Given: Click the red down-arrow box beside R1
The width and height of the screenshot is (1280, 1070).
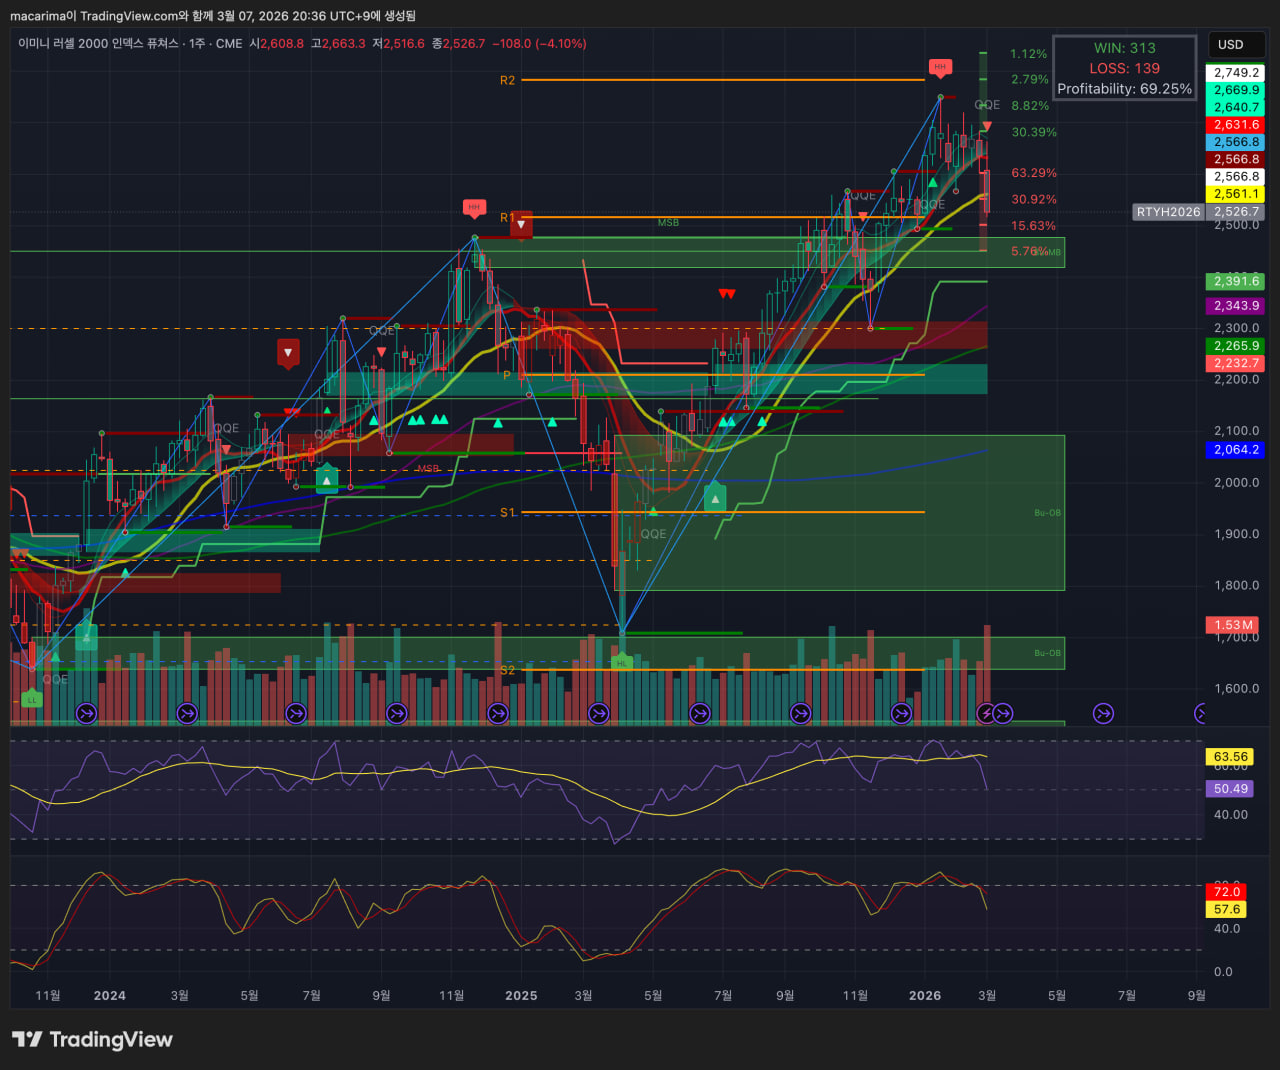Looking at the screenshot, I should pos(521,225).
